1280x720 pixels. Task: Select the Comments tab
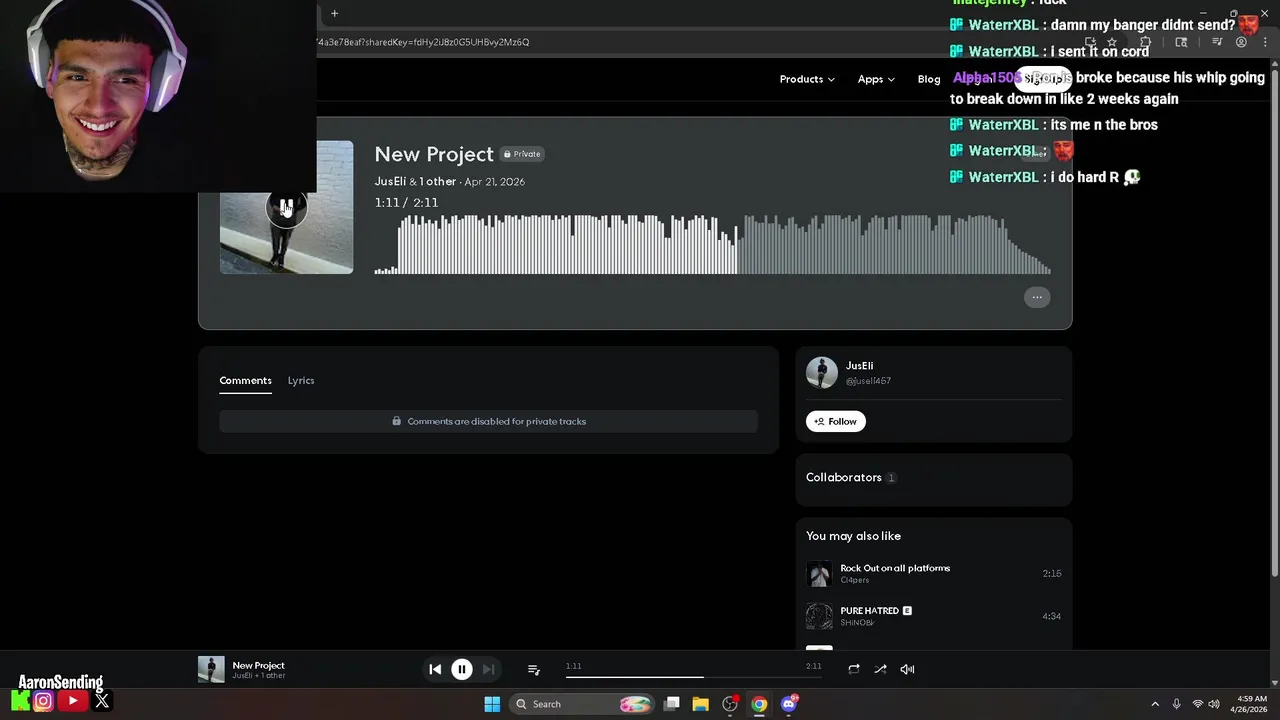click(x=245, y=380)
